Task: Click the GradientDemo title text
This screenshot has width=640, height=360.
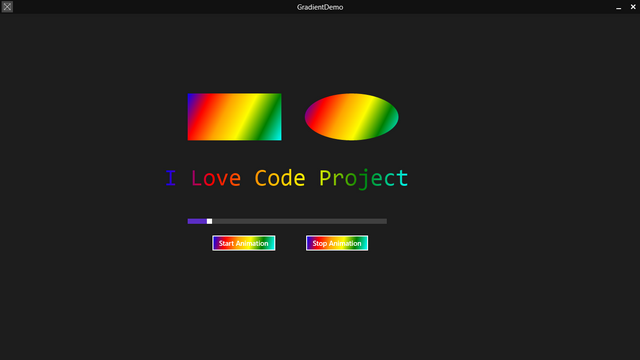Action: pyautogui.click(x=320, y=7)
